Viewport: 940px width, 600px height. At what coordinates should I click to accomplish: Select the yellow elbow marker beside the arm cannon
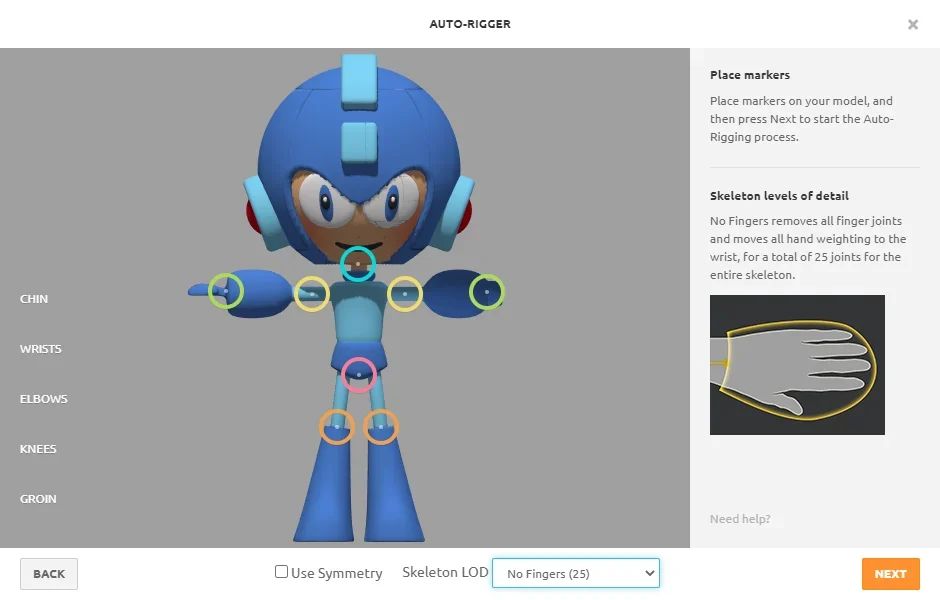click(x=405, y=294)
